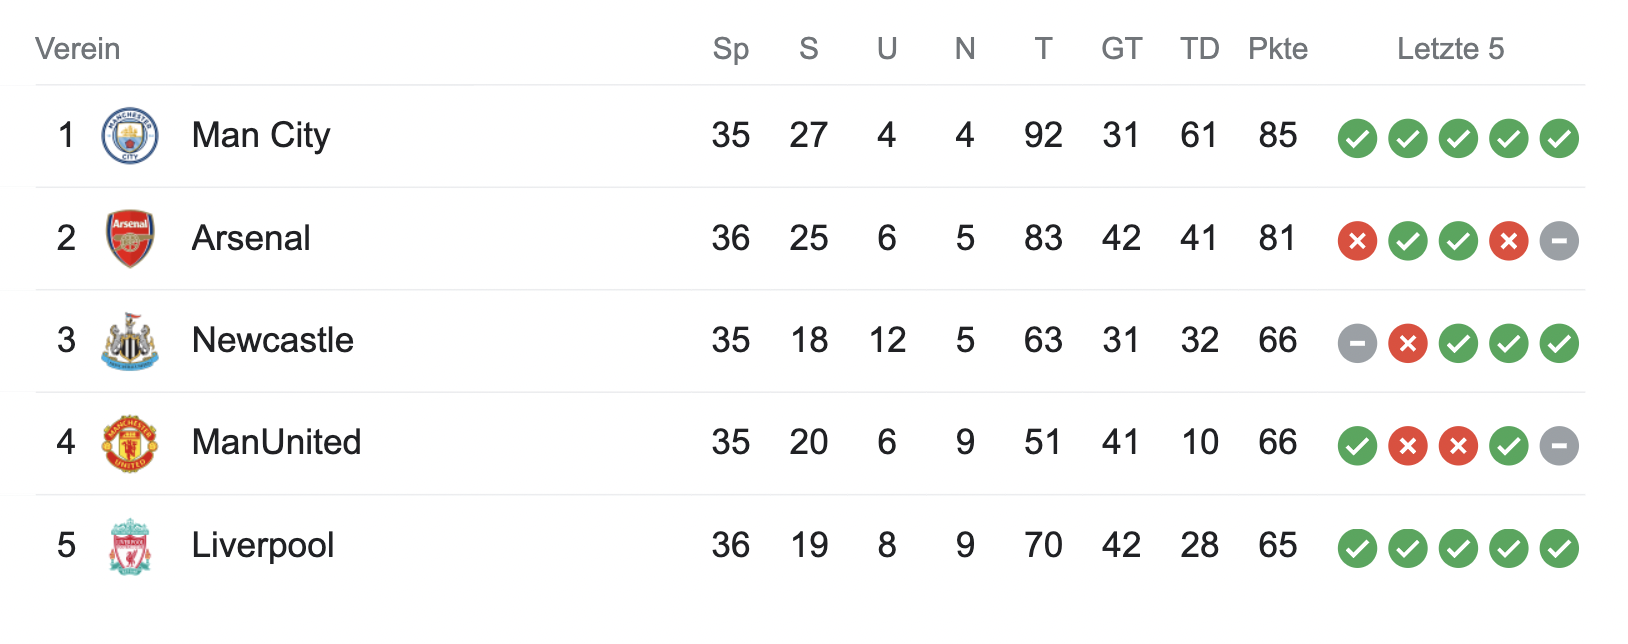Select the Liverpool team name

[x=263, y=545]
